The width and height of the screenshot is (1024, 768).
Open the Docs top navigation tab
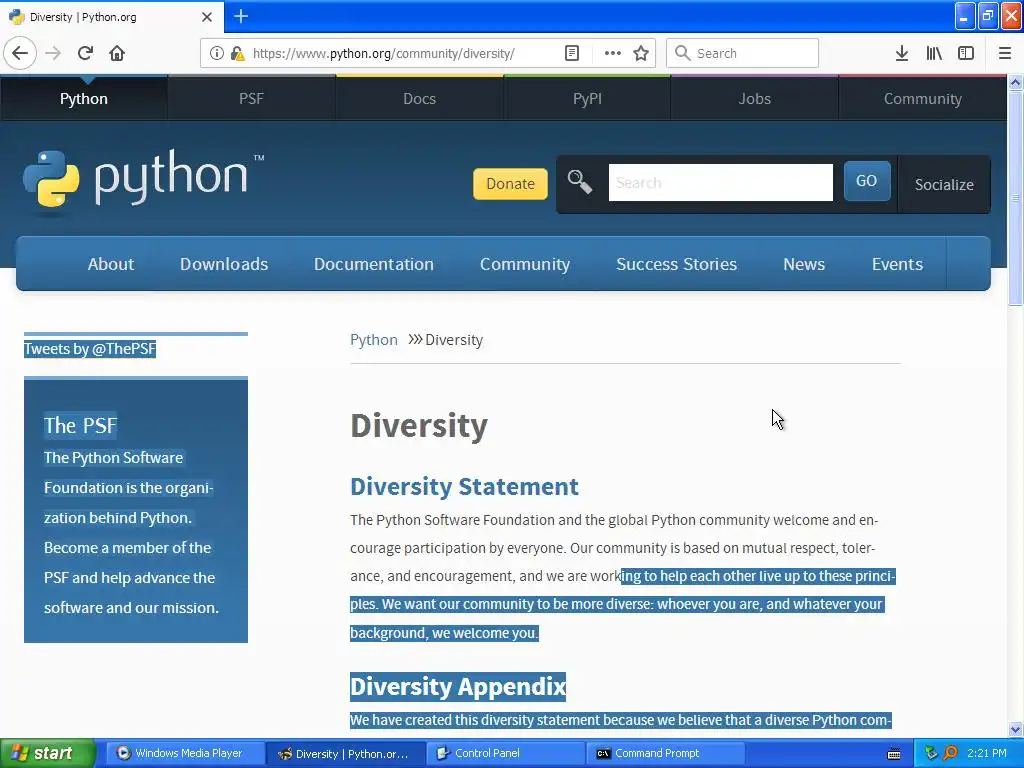[419, 99]
